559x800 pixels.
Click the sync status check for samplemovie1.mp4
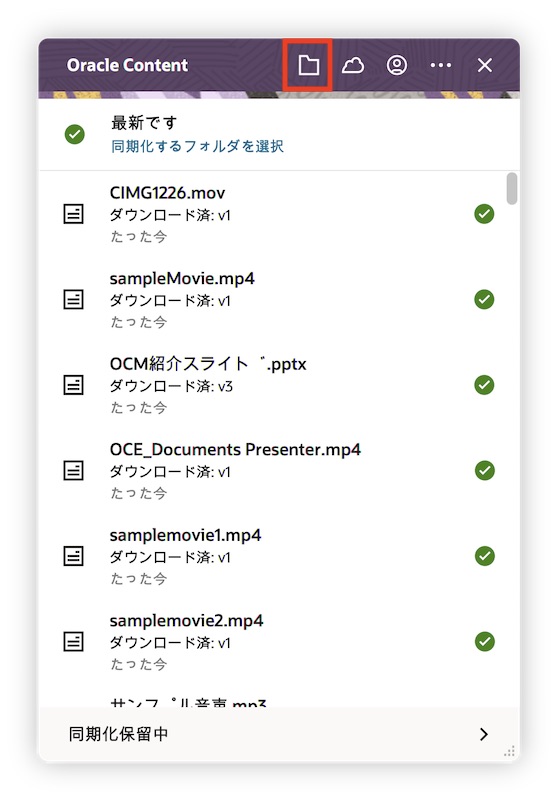coord(485,556)
